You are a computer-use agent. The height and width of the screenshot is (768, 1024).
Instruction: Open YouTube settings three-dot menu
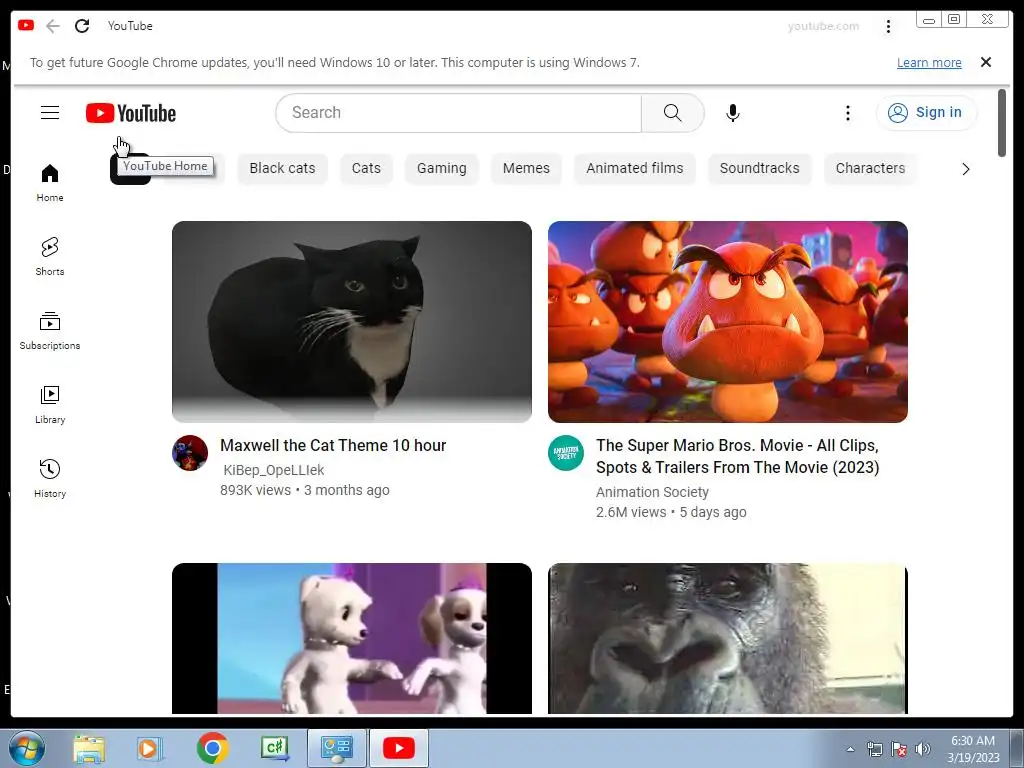[848, 113]
